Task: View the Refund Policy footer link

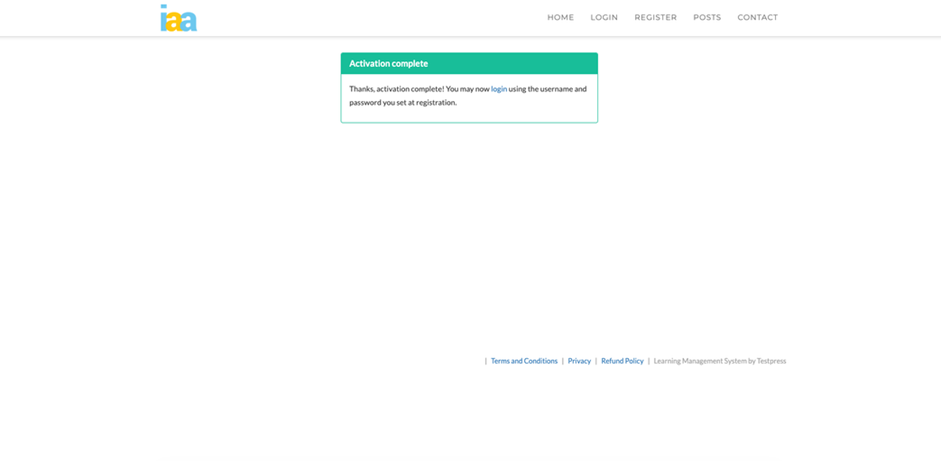Action: click(x=622, y=361)
